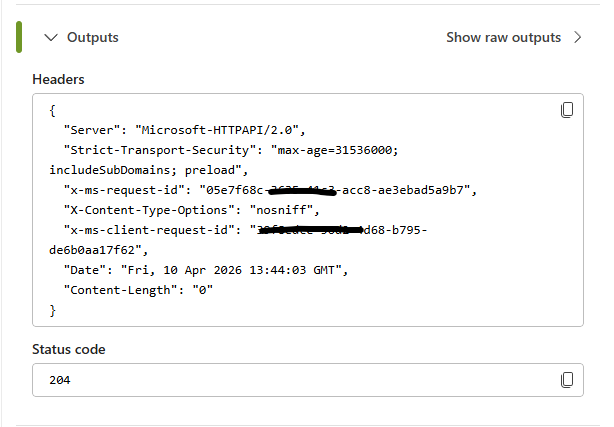Select the Headers field label
This screenshot has height=427, width=614.
point(58,79)
